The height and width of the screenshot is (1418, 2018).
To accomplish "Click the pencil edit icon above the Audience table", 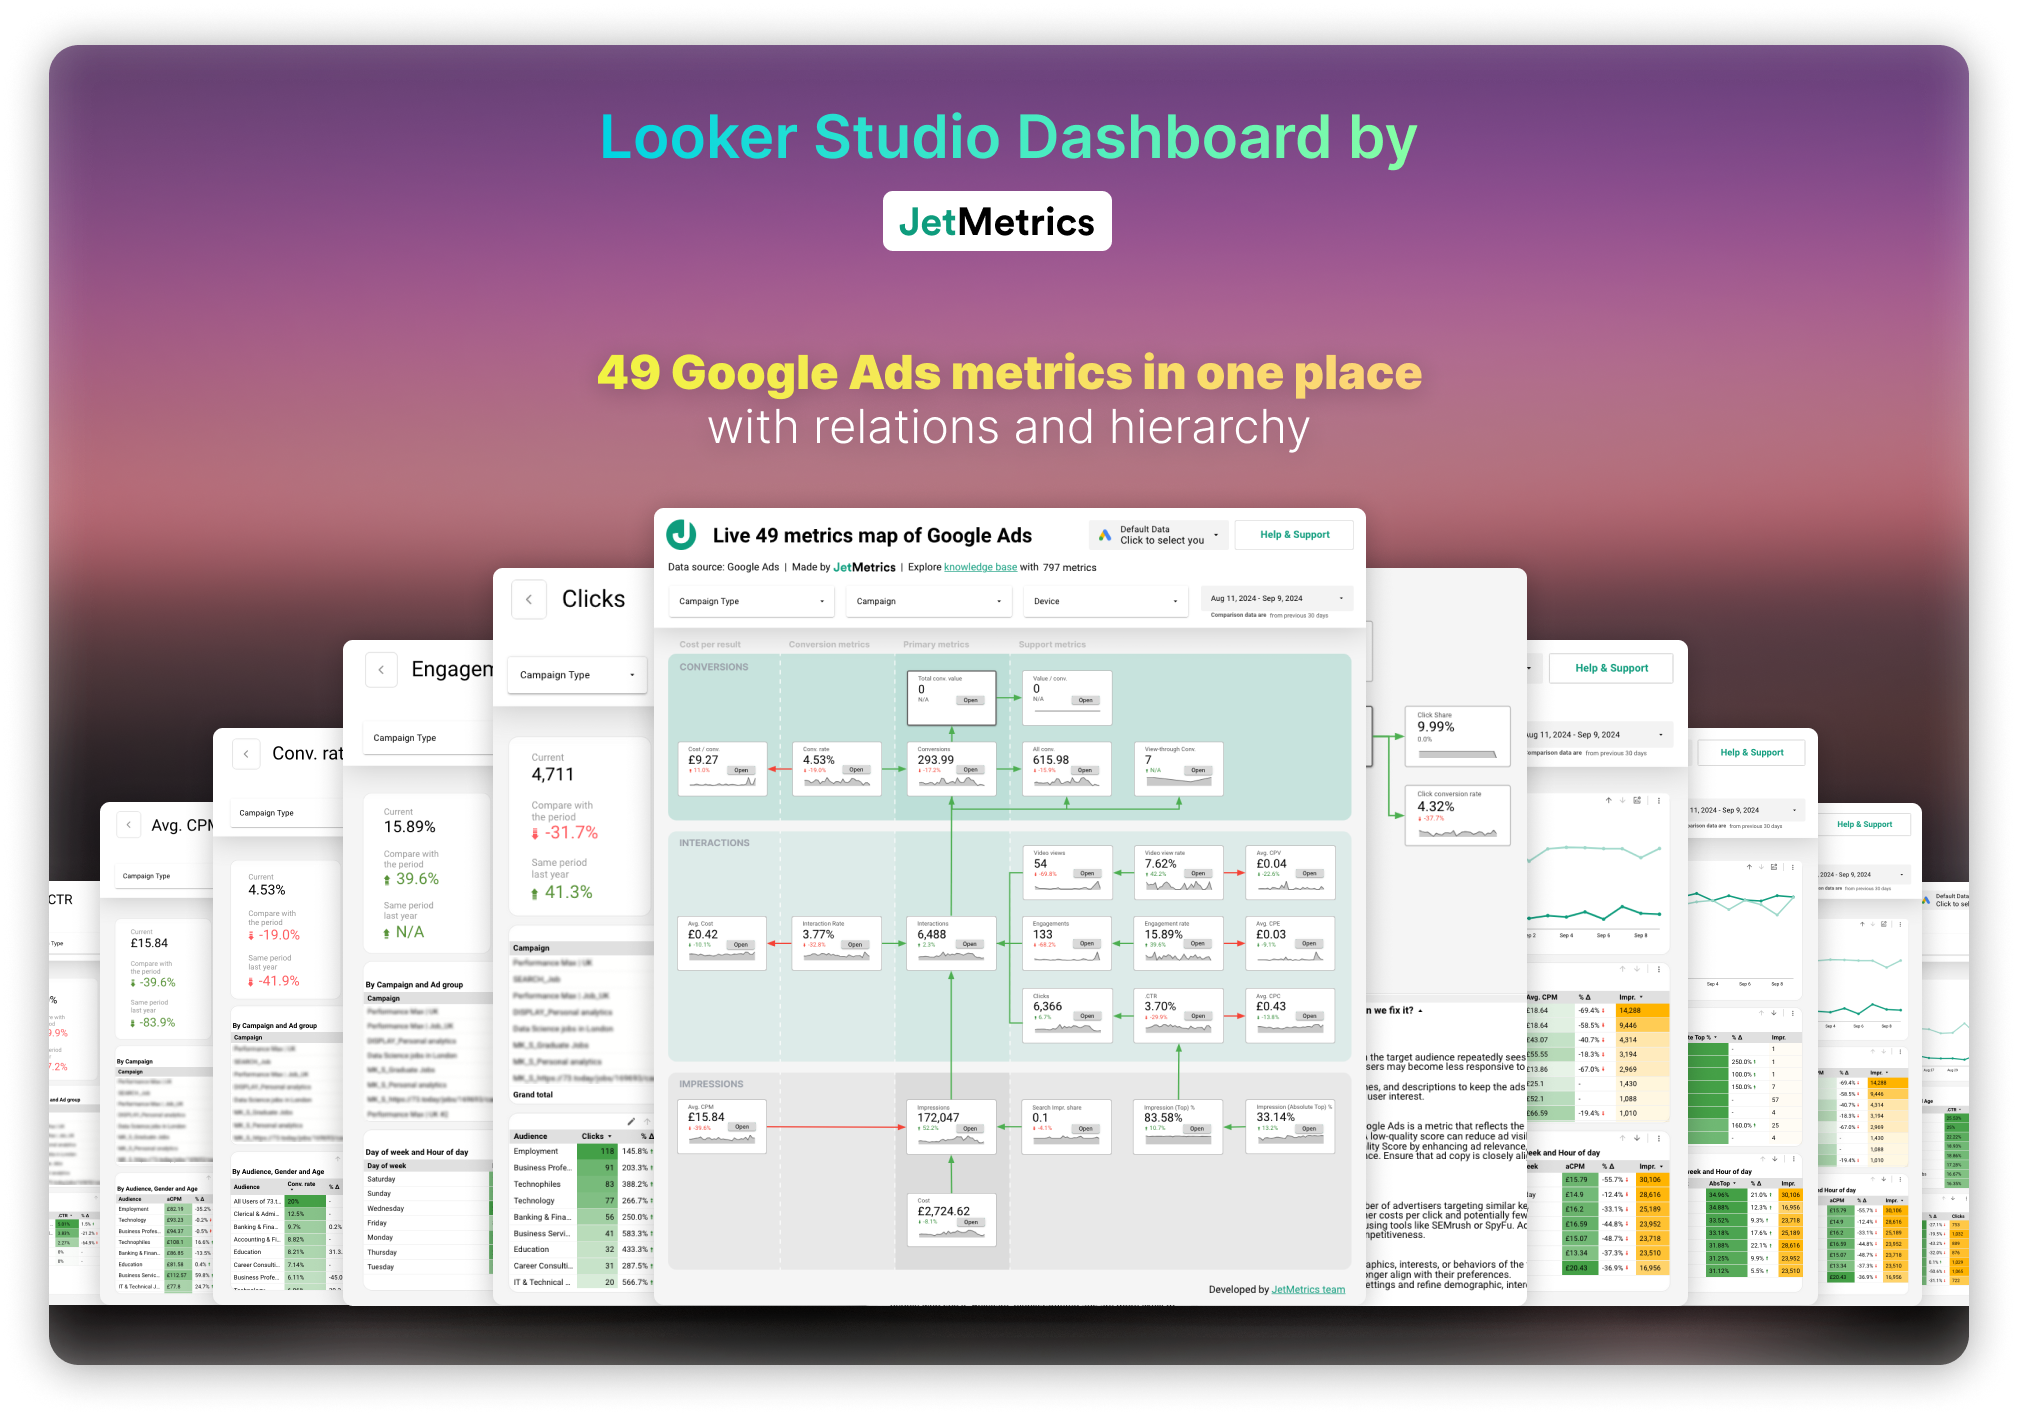I will (x=631, y=1121).
